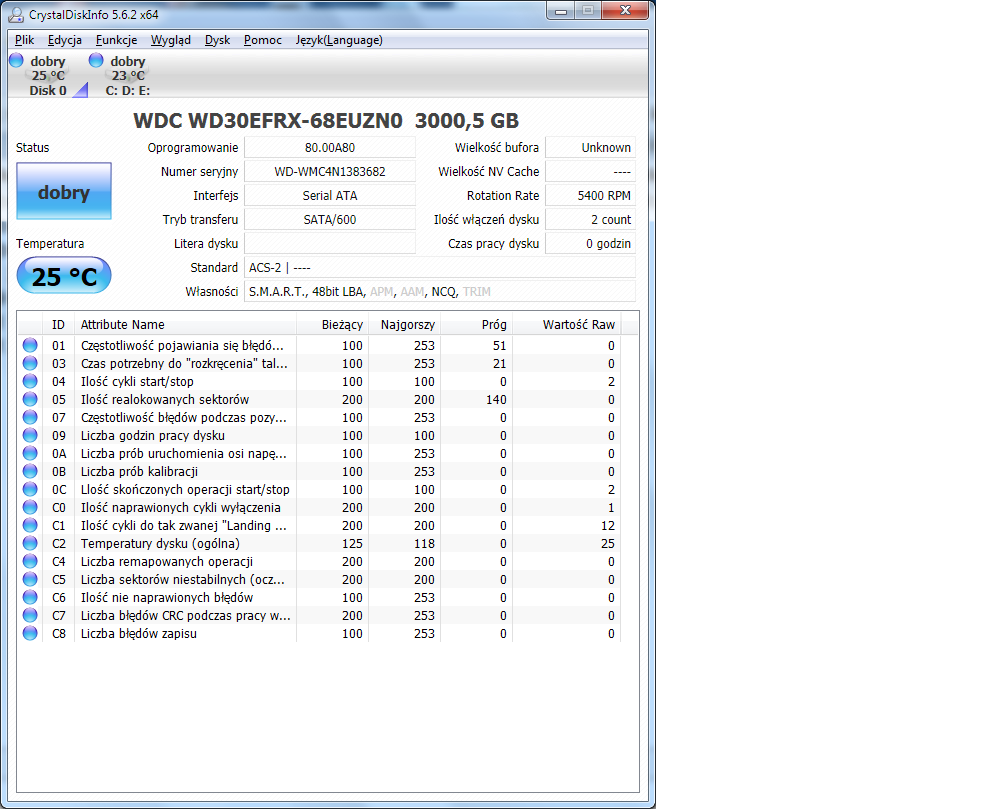This screenshot has width=986, height=809.
Task: Click status orb for attribute 0C
Action: point(30,489)
